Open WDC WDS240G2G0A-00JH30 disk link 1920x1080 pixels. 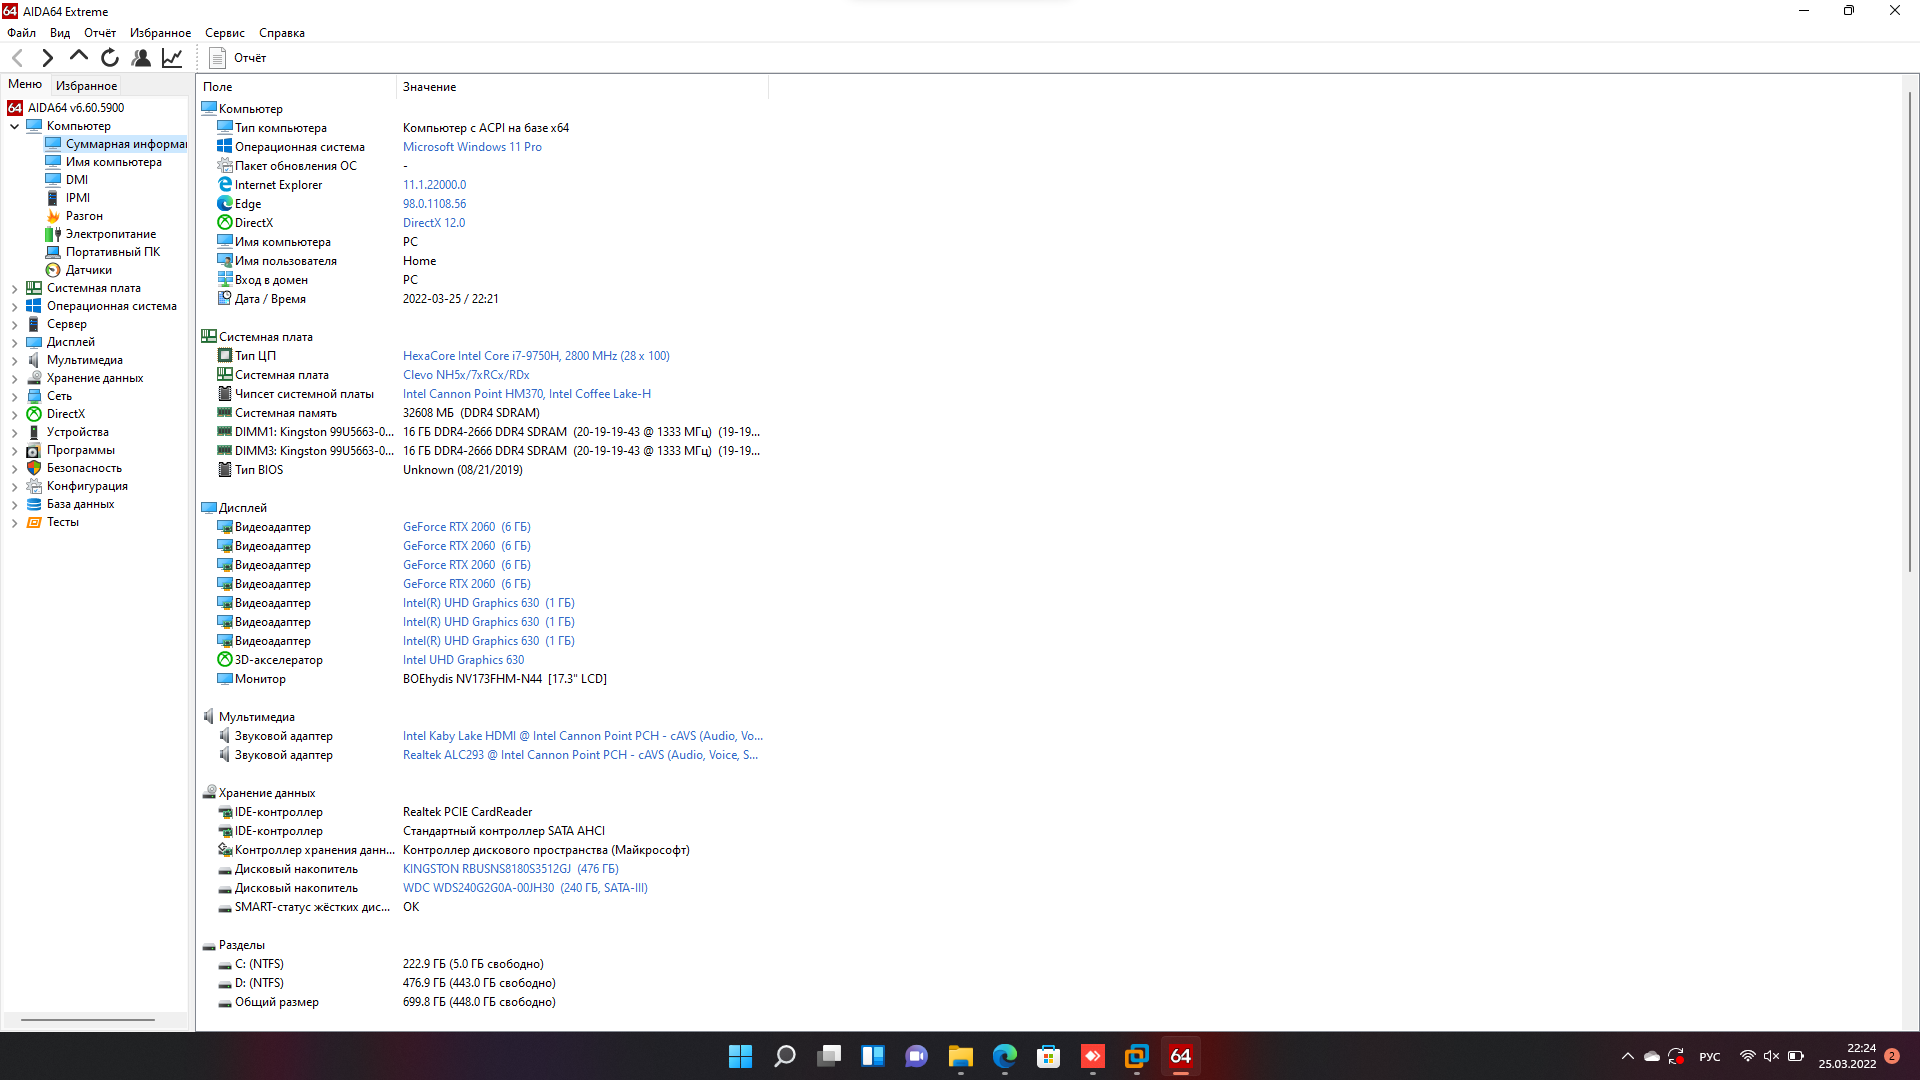(525, 888)
